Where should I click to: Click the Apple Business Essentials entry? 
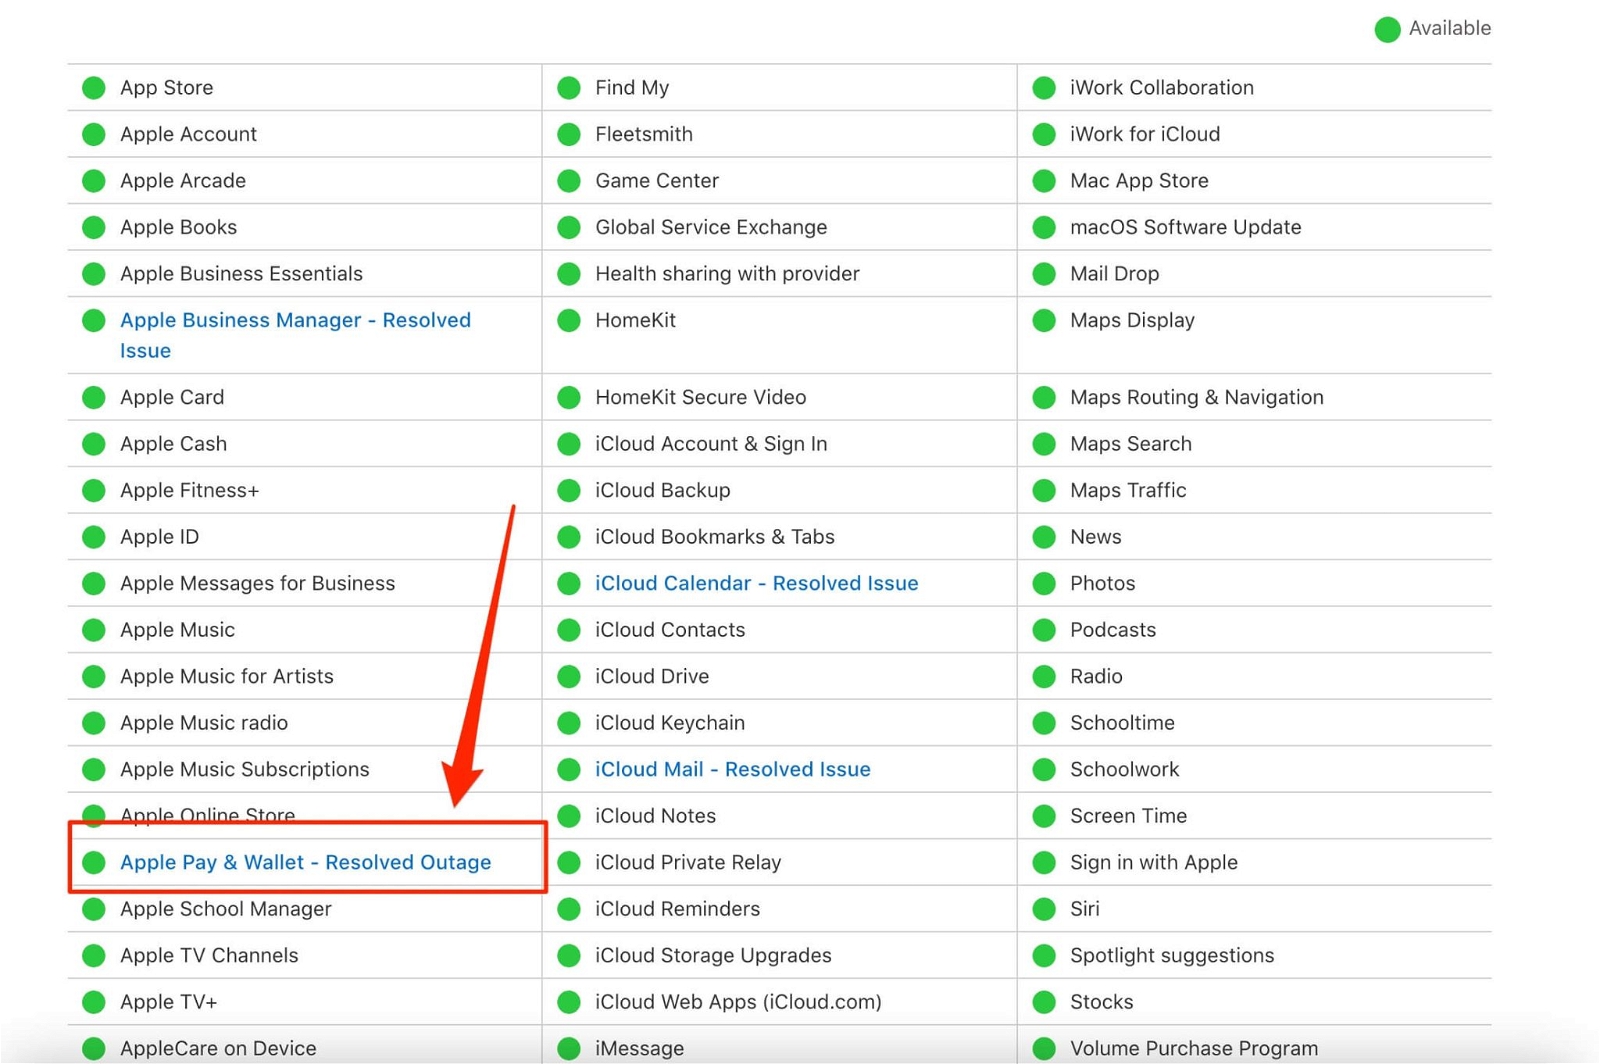click(x=241, y=273)
